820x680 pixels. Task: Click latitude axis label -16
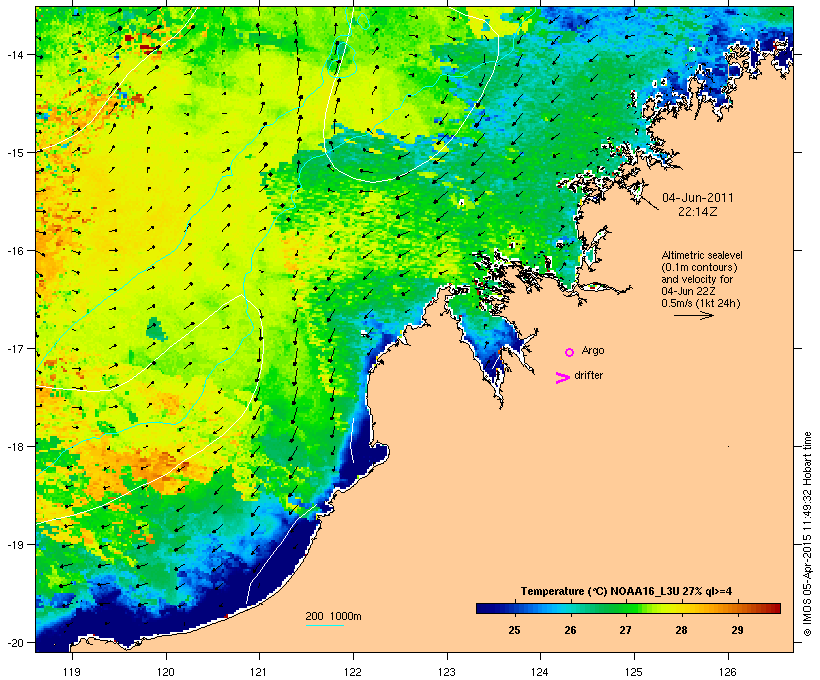pyautogui.click(x=14, y=251)
